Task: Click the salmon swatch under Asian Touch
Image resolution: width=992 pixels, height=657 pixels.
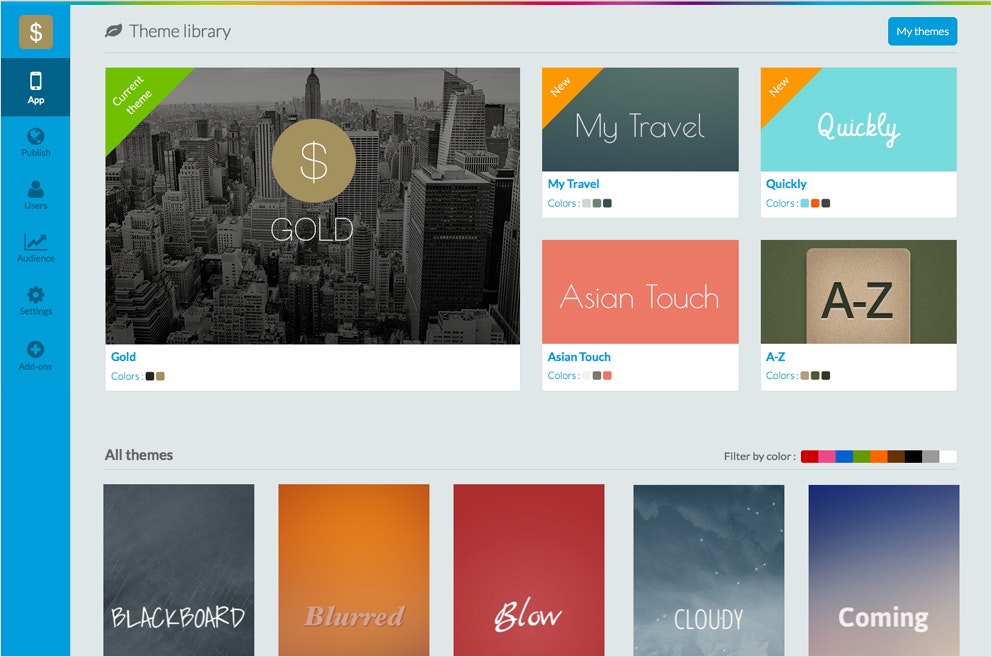Action: [607, 375]
